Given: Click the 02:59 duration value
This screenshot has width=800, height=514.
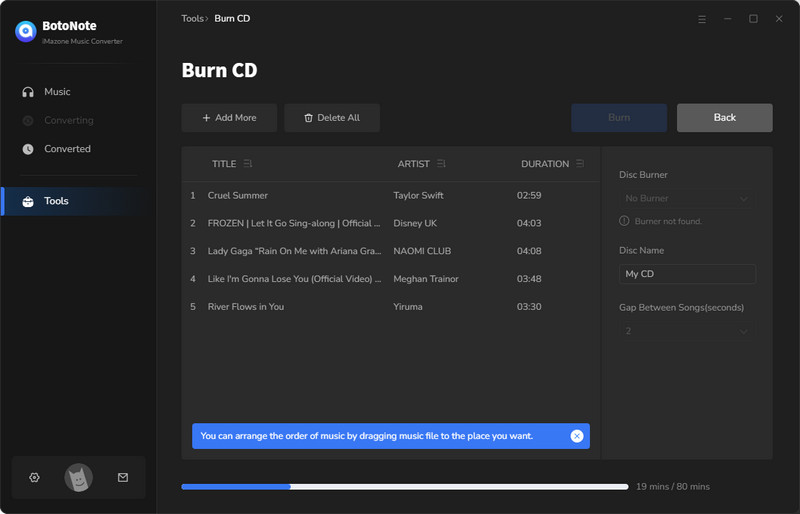Looking at the screenshot, I should pyautogui.click(x=529, y=195).
